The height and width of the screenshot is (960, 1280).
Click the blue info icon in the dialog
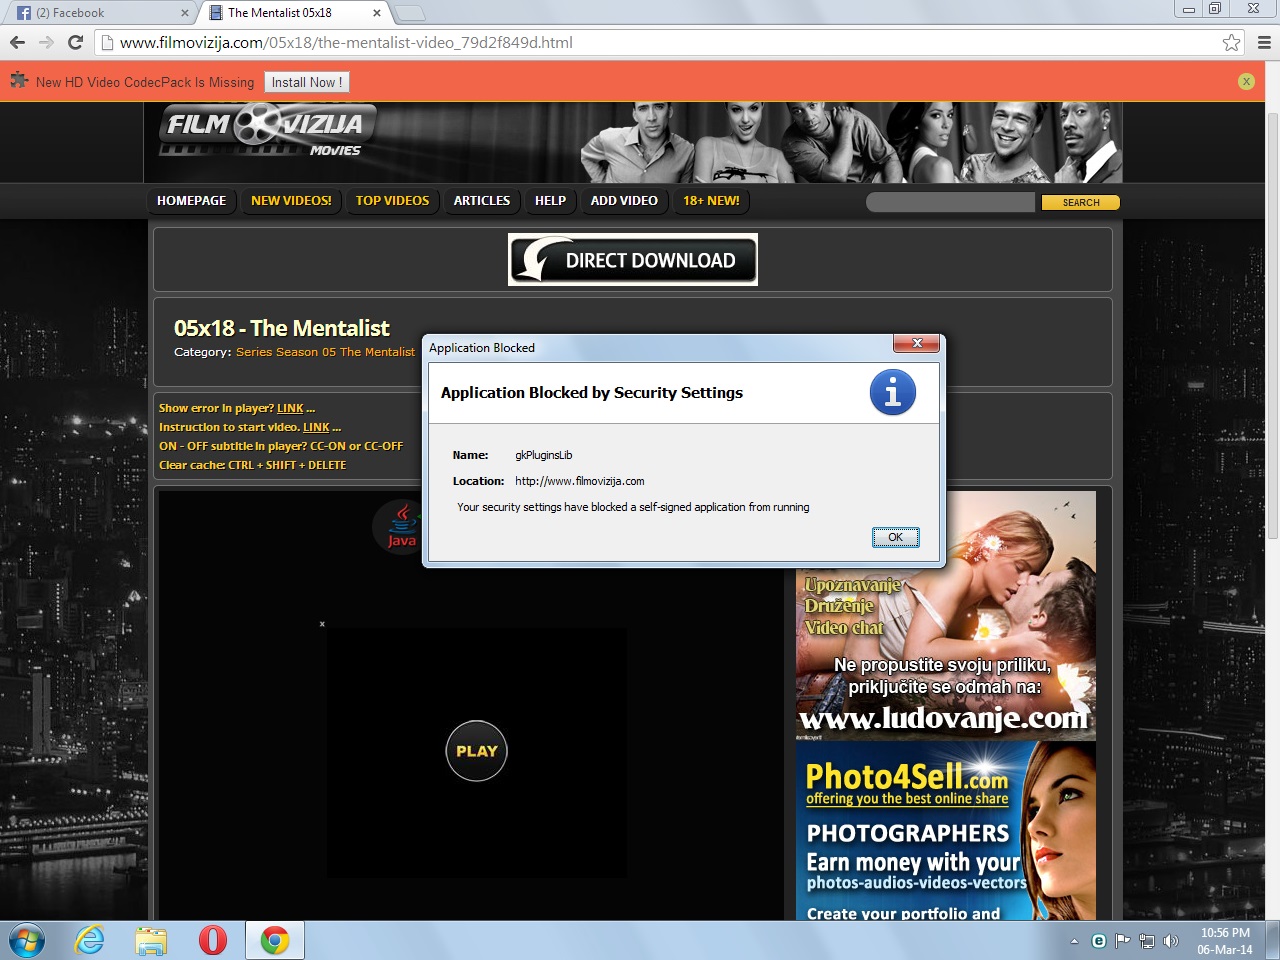click(x=893, y=392)
